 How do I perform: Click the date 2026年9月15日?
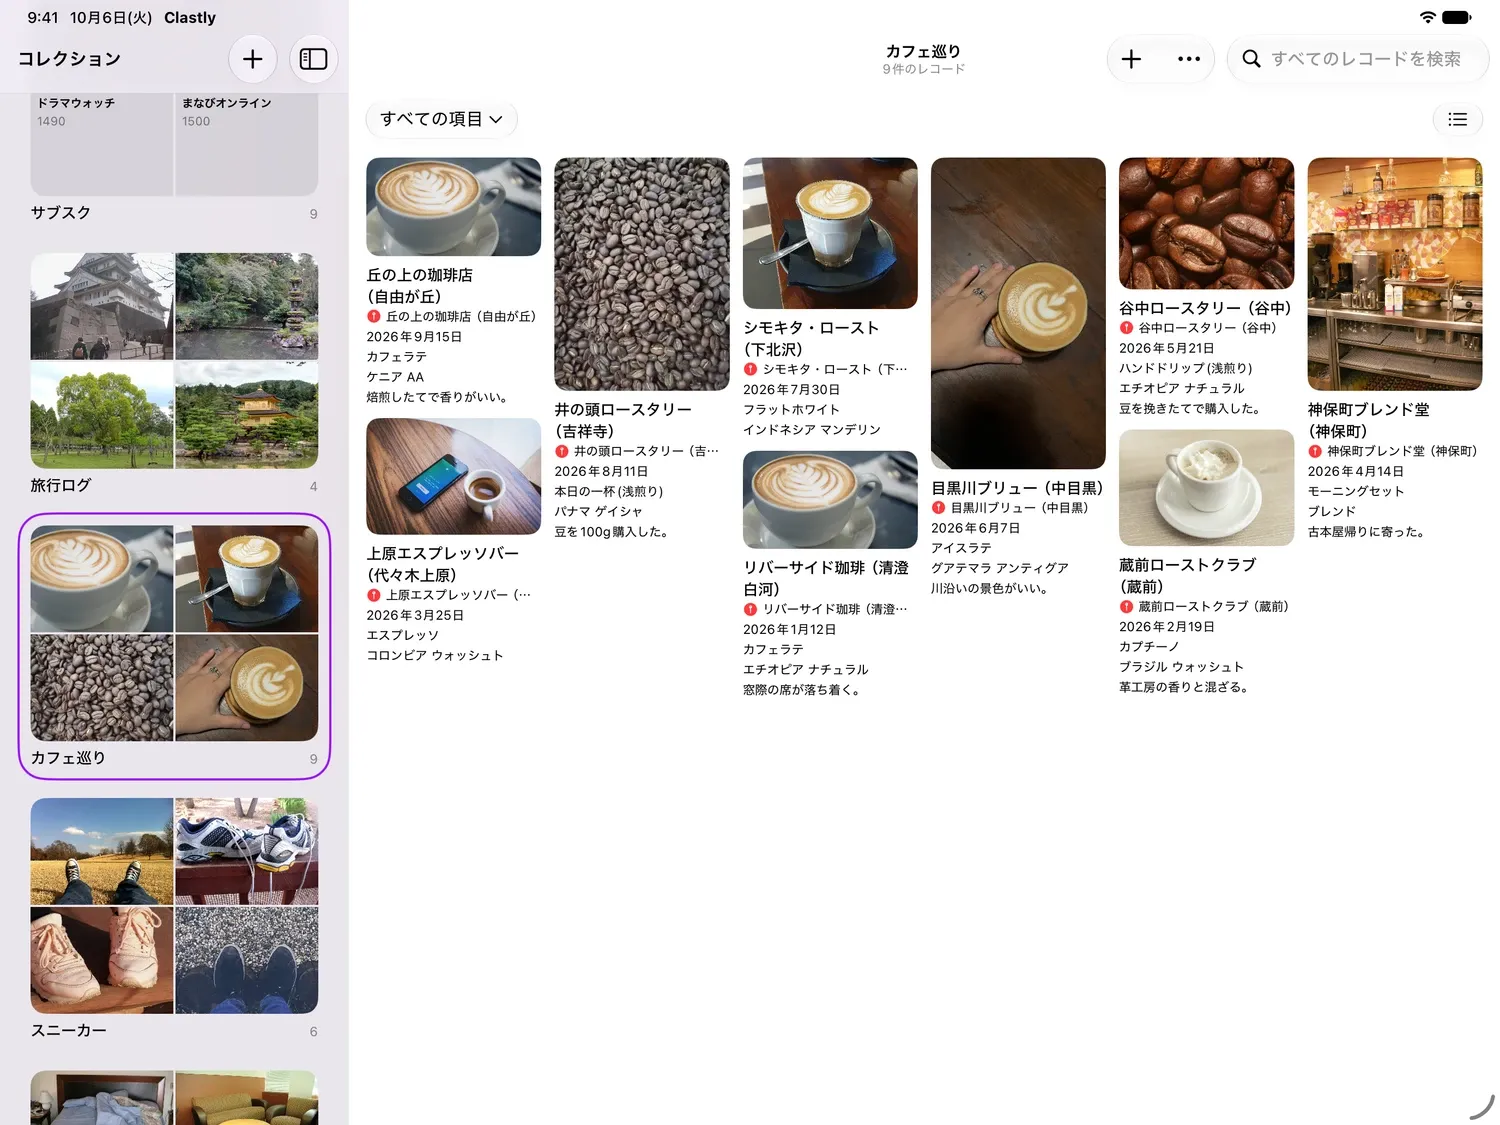click(414, 337)
